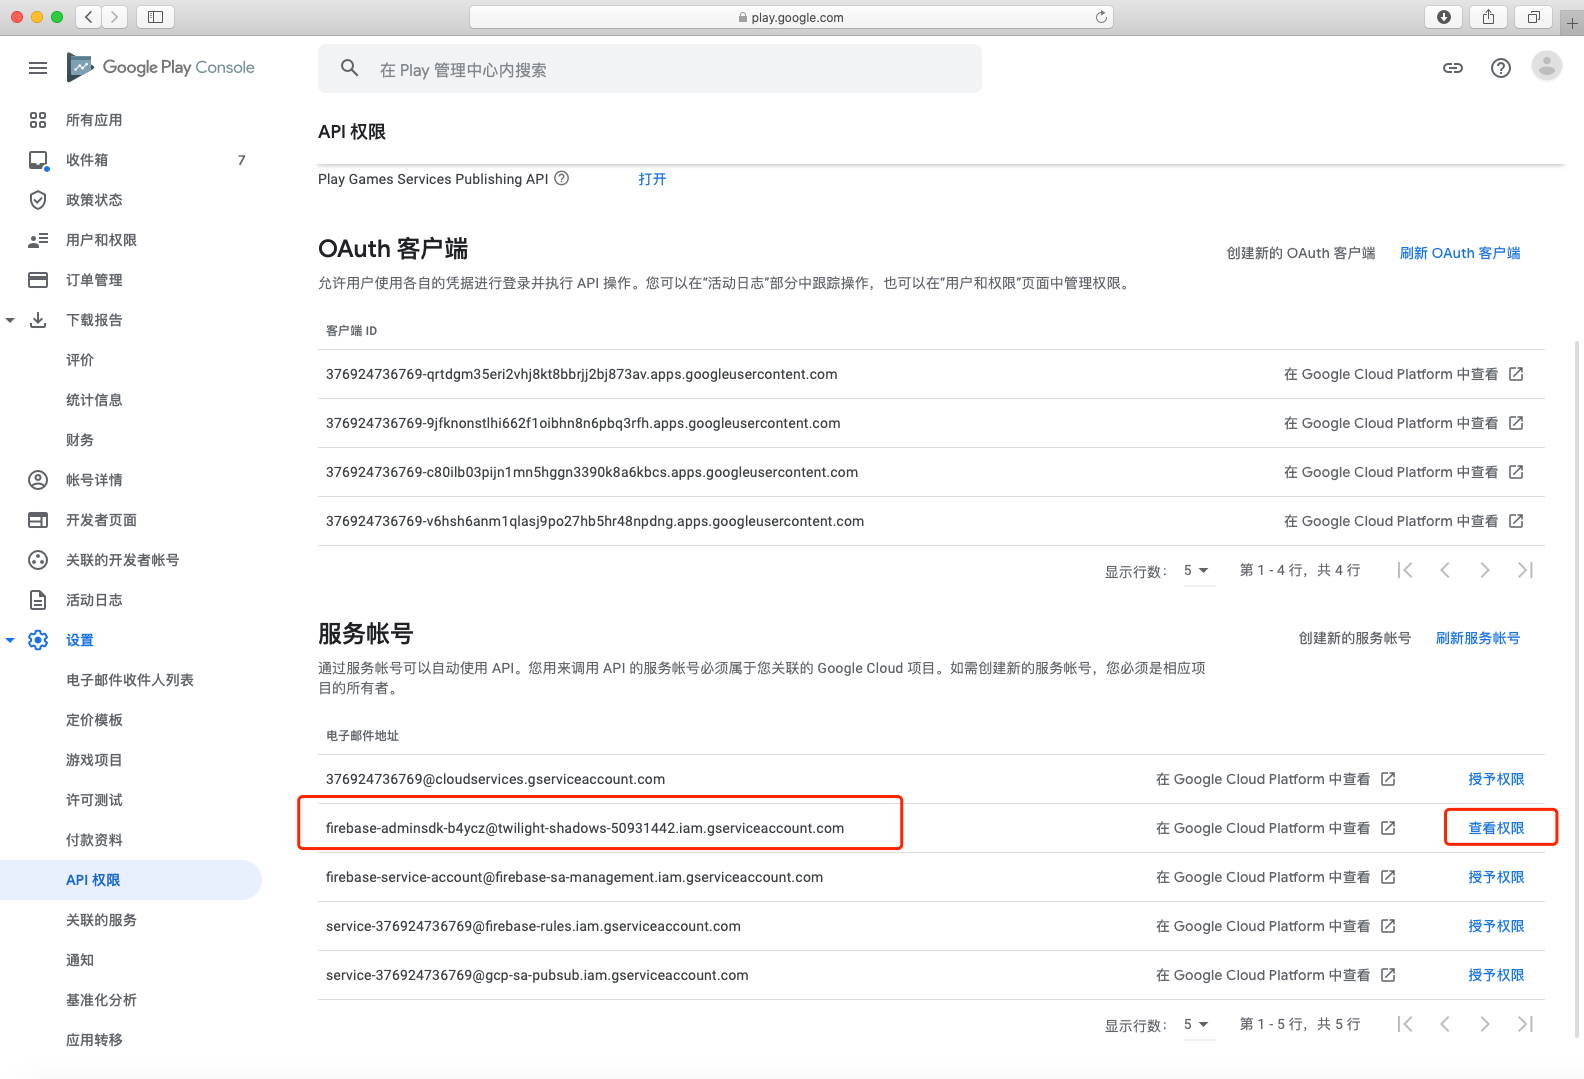
Task: Open the hamburger navigation menu
Action: [38, 68]
